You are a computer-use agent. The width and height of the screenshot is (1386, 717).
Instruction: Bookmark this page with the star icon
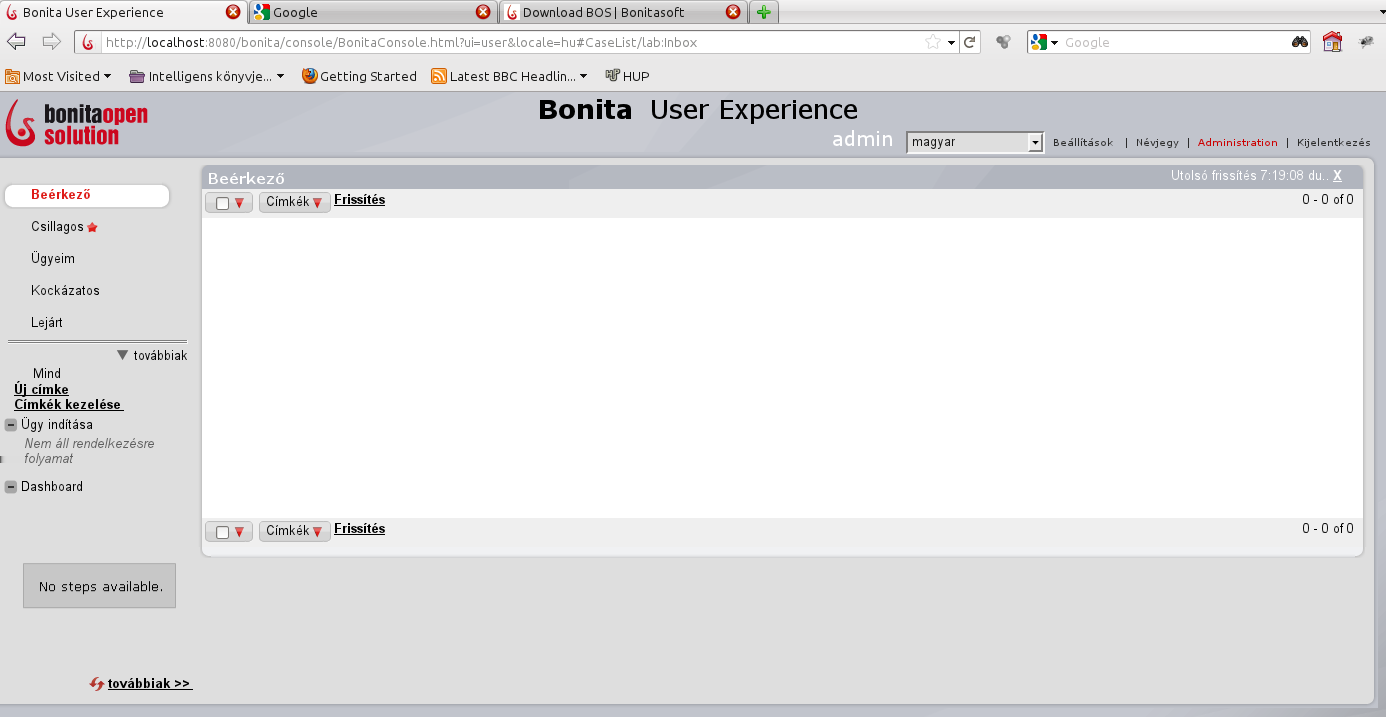coord(933,42)
